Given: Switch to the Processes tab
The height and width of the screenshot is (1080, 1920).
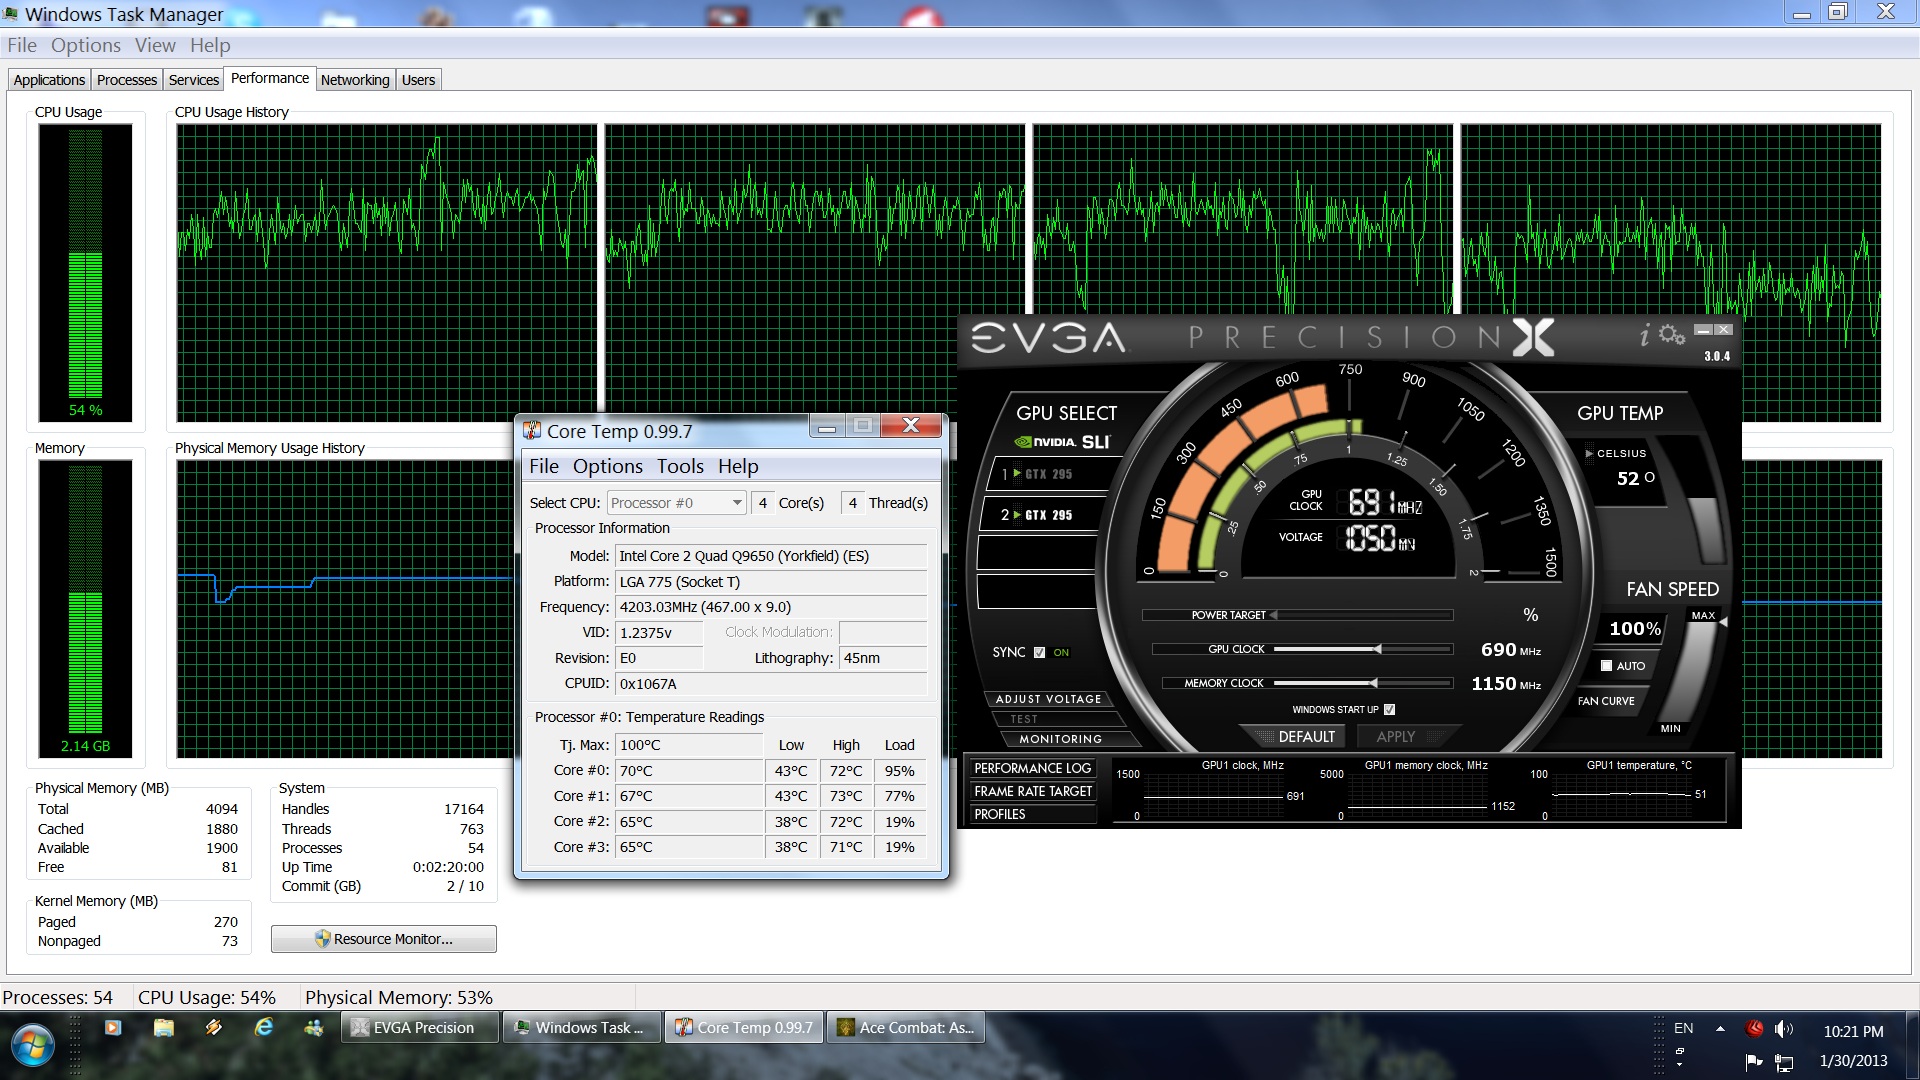Looking at the screenshot, I should (x=127, y=80).
